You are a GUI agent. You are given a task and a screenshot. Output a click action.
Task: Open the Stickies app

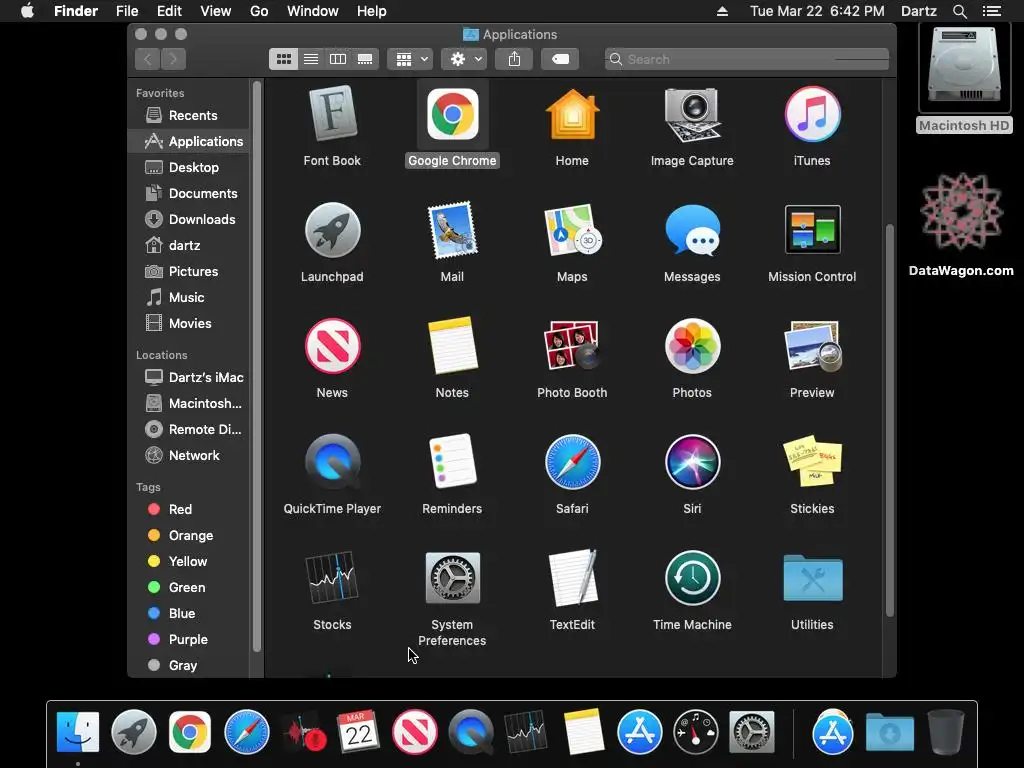(812, 462)
